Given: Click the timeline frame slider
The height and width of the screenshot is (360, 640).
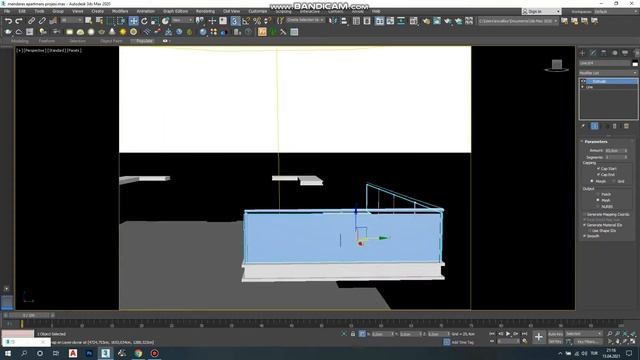Looking at the screenshot, I should click(29, 316).
